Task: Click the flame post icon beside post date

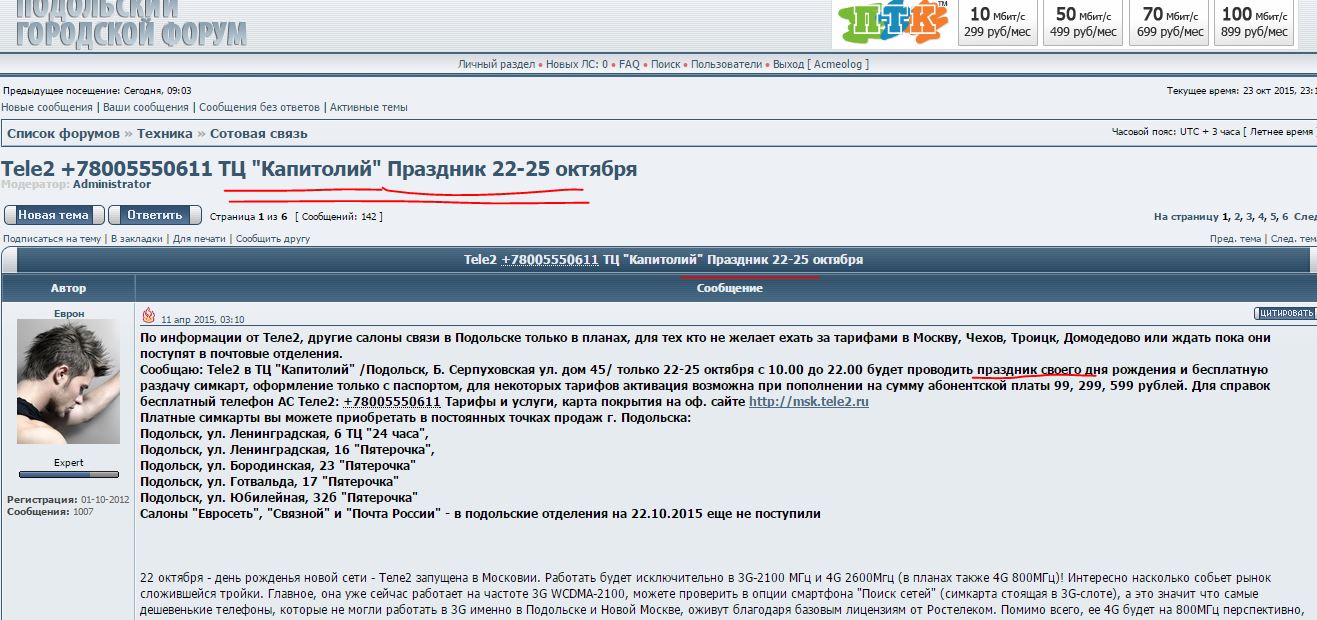Action: 148,316
